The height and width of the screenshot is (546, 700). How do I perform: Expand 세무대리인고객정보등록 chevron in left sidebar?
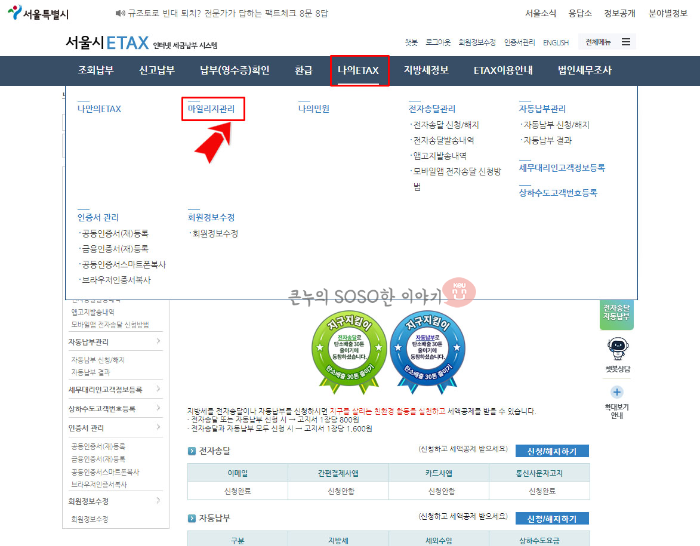pyautogui.click(x=158, y=389)
